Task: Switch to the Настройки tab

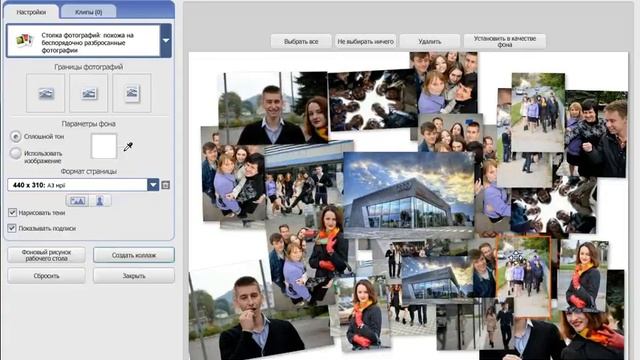Action: point(31,12)
